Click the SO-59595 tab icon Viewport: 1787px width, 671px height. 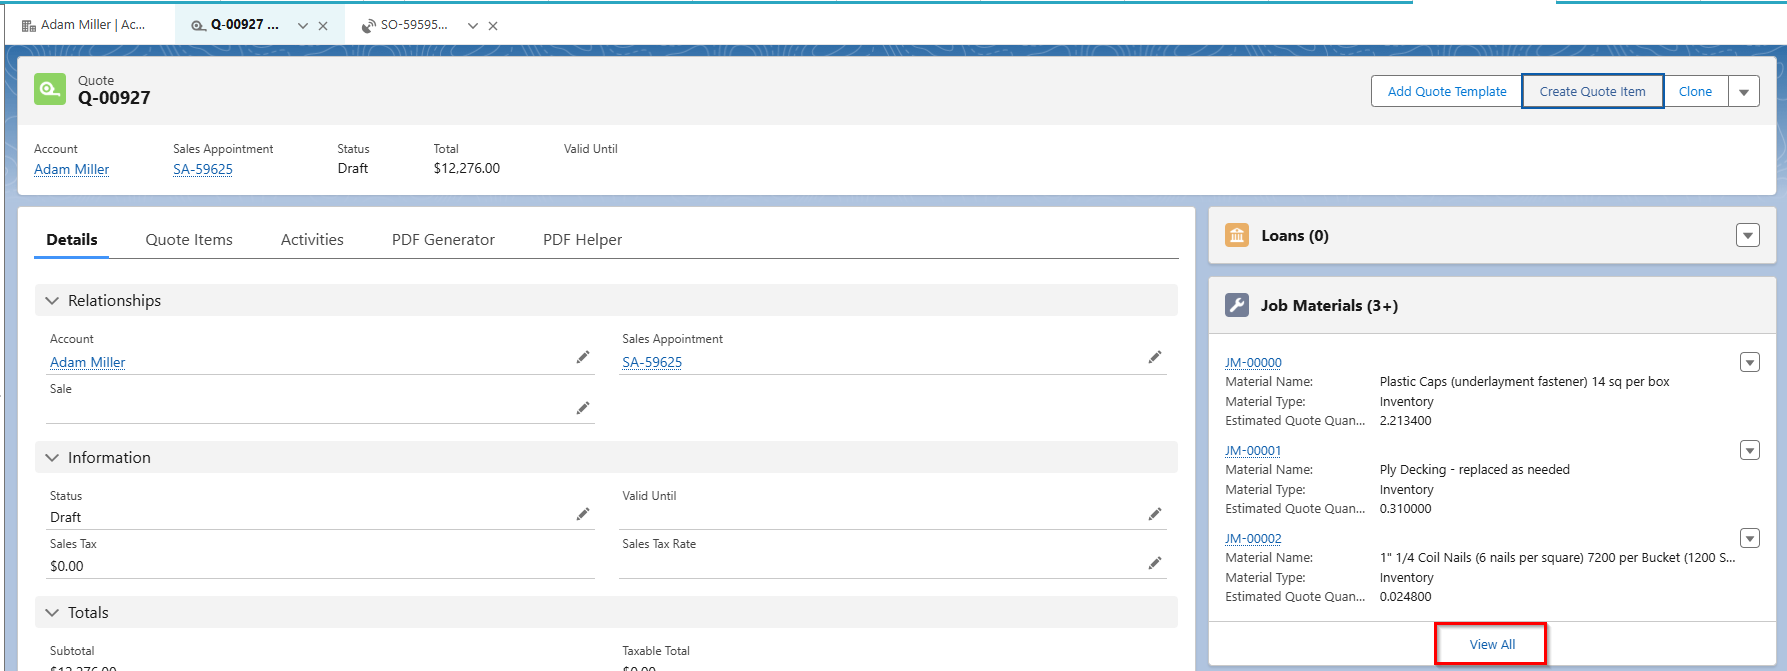coord(369,25)
